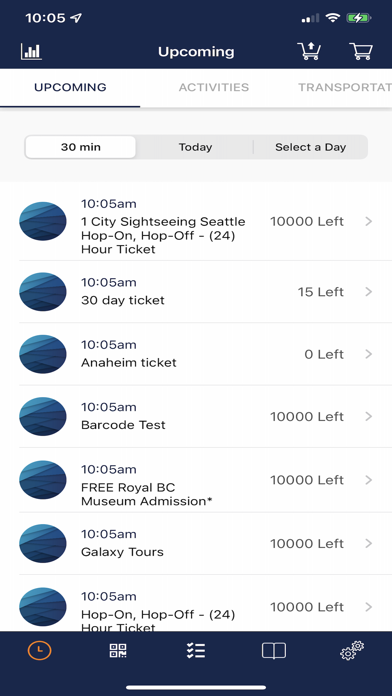Viewport: 392px width, 696px height.
Task: Select the 30 min segment
Action: point(80,147)
